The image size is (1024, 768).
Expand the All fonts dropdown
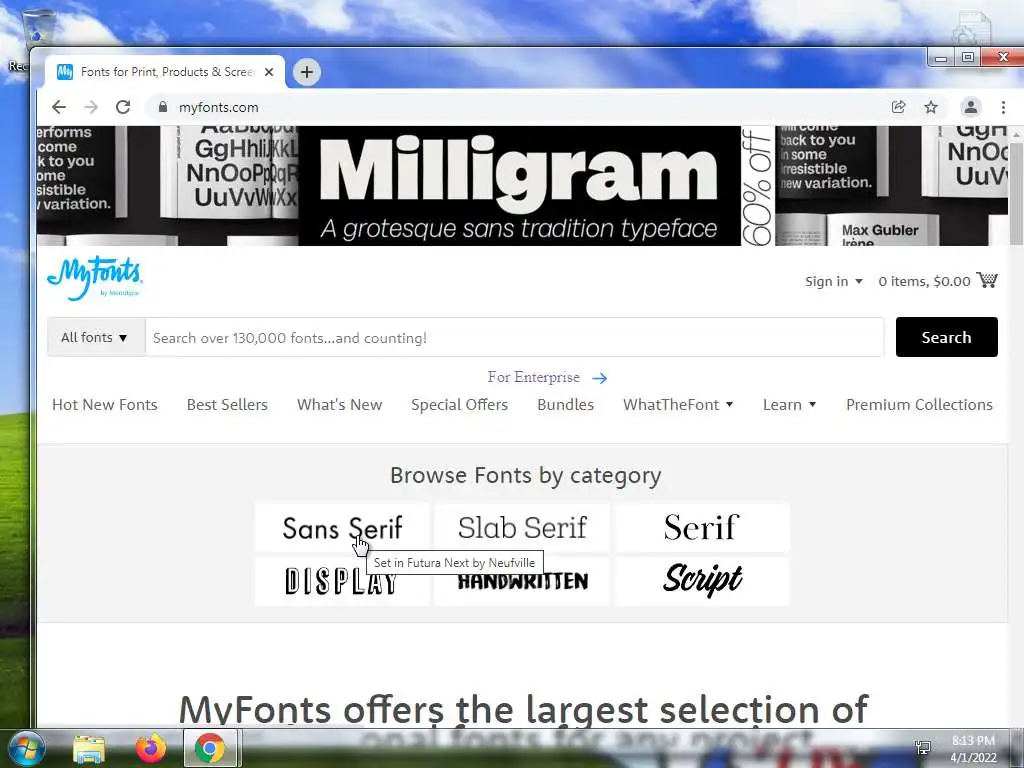(96, 338)
